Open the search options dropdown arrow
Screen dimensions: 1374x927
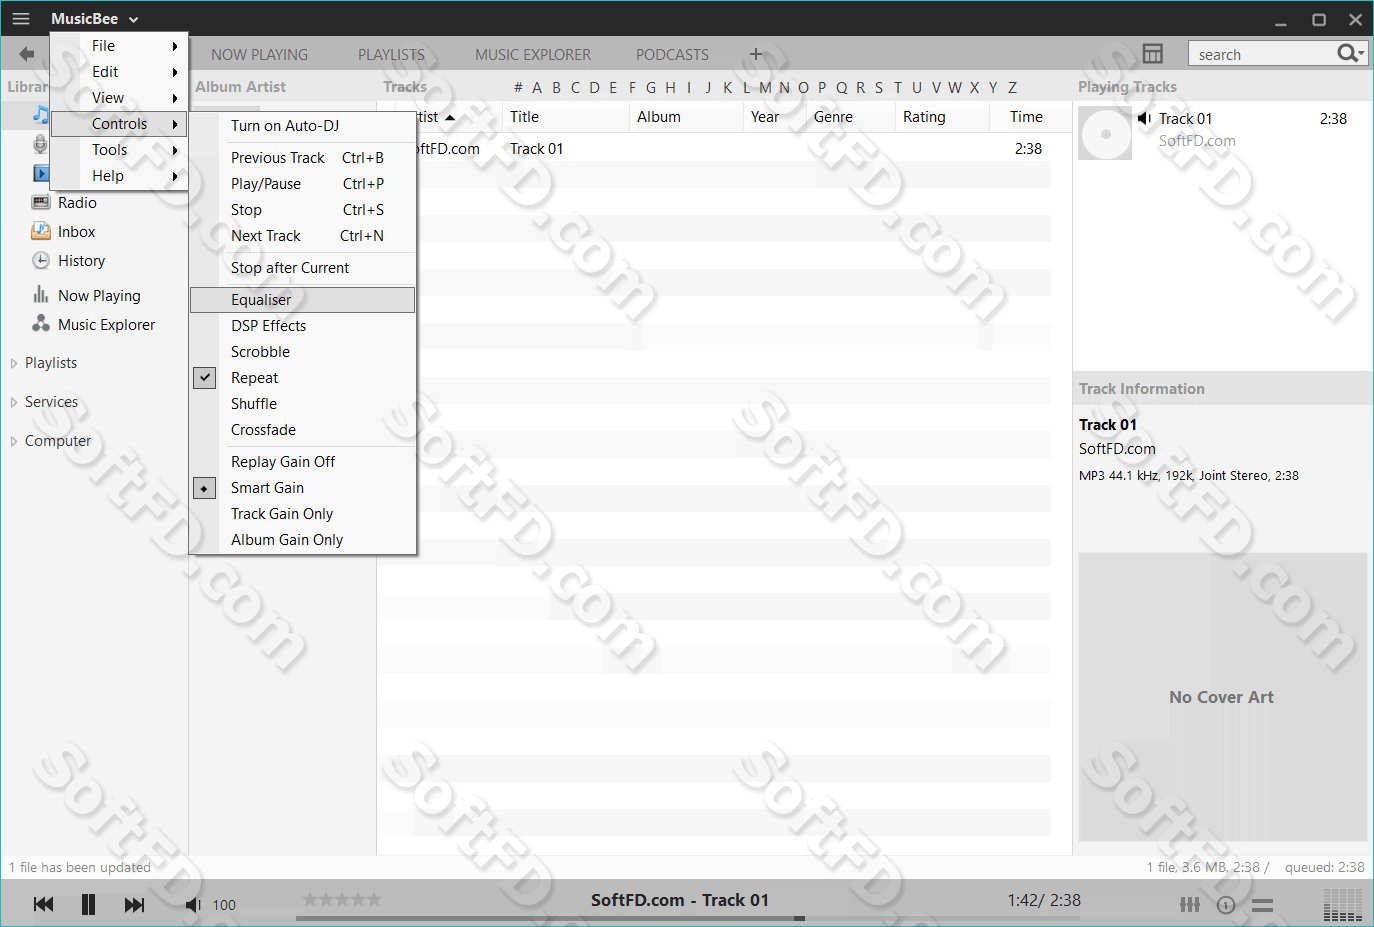[x=1361, y=54]
